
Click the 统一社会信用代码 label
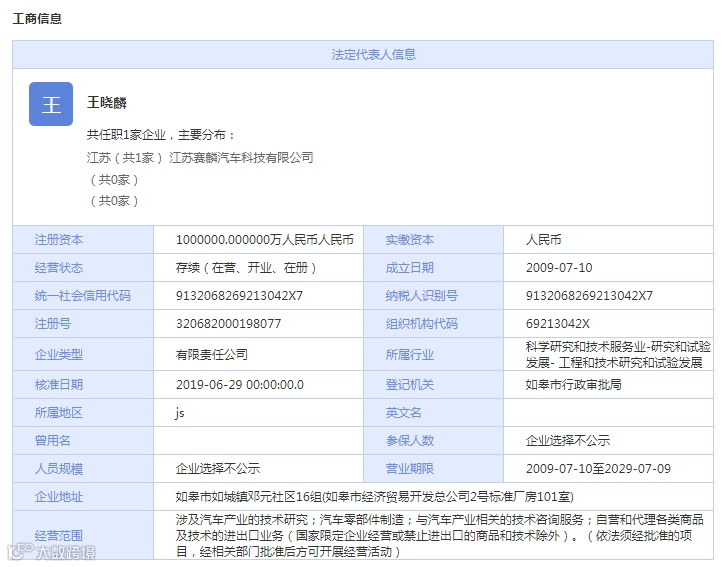coord(82,296)
